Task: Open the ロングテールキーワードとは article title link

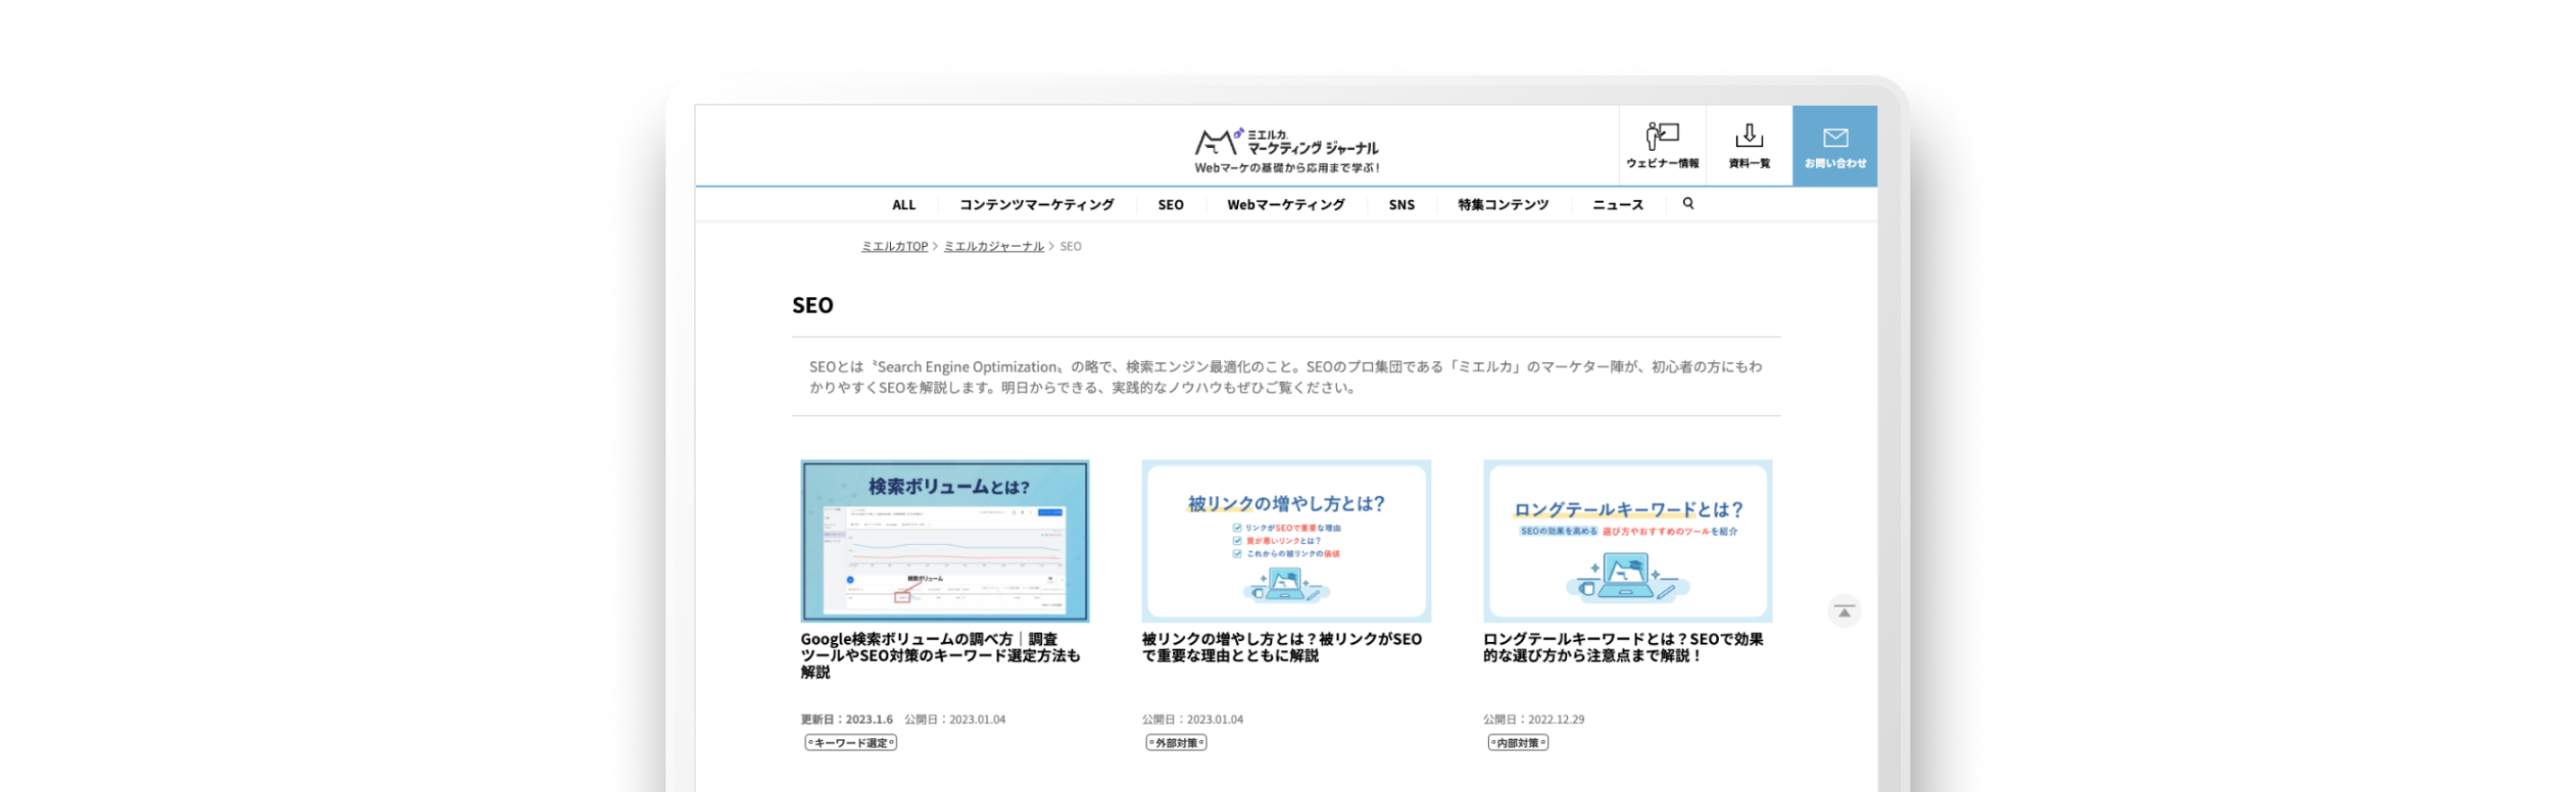Action: (x=1623, y=647)
